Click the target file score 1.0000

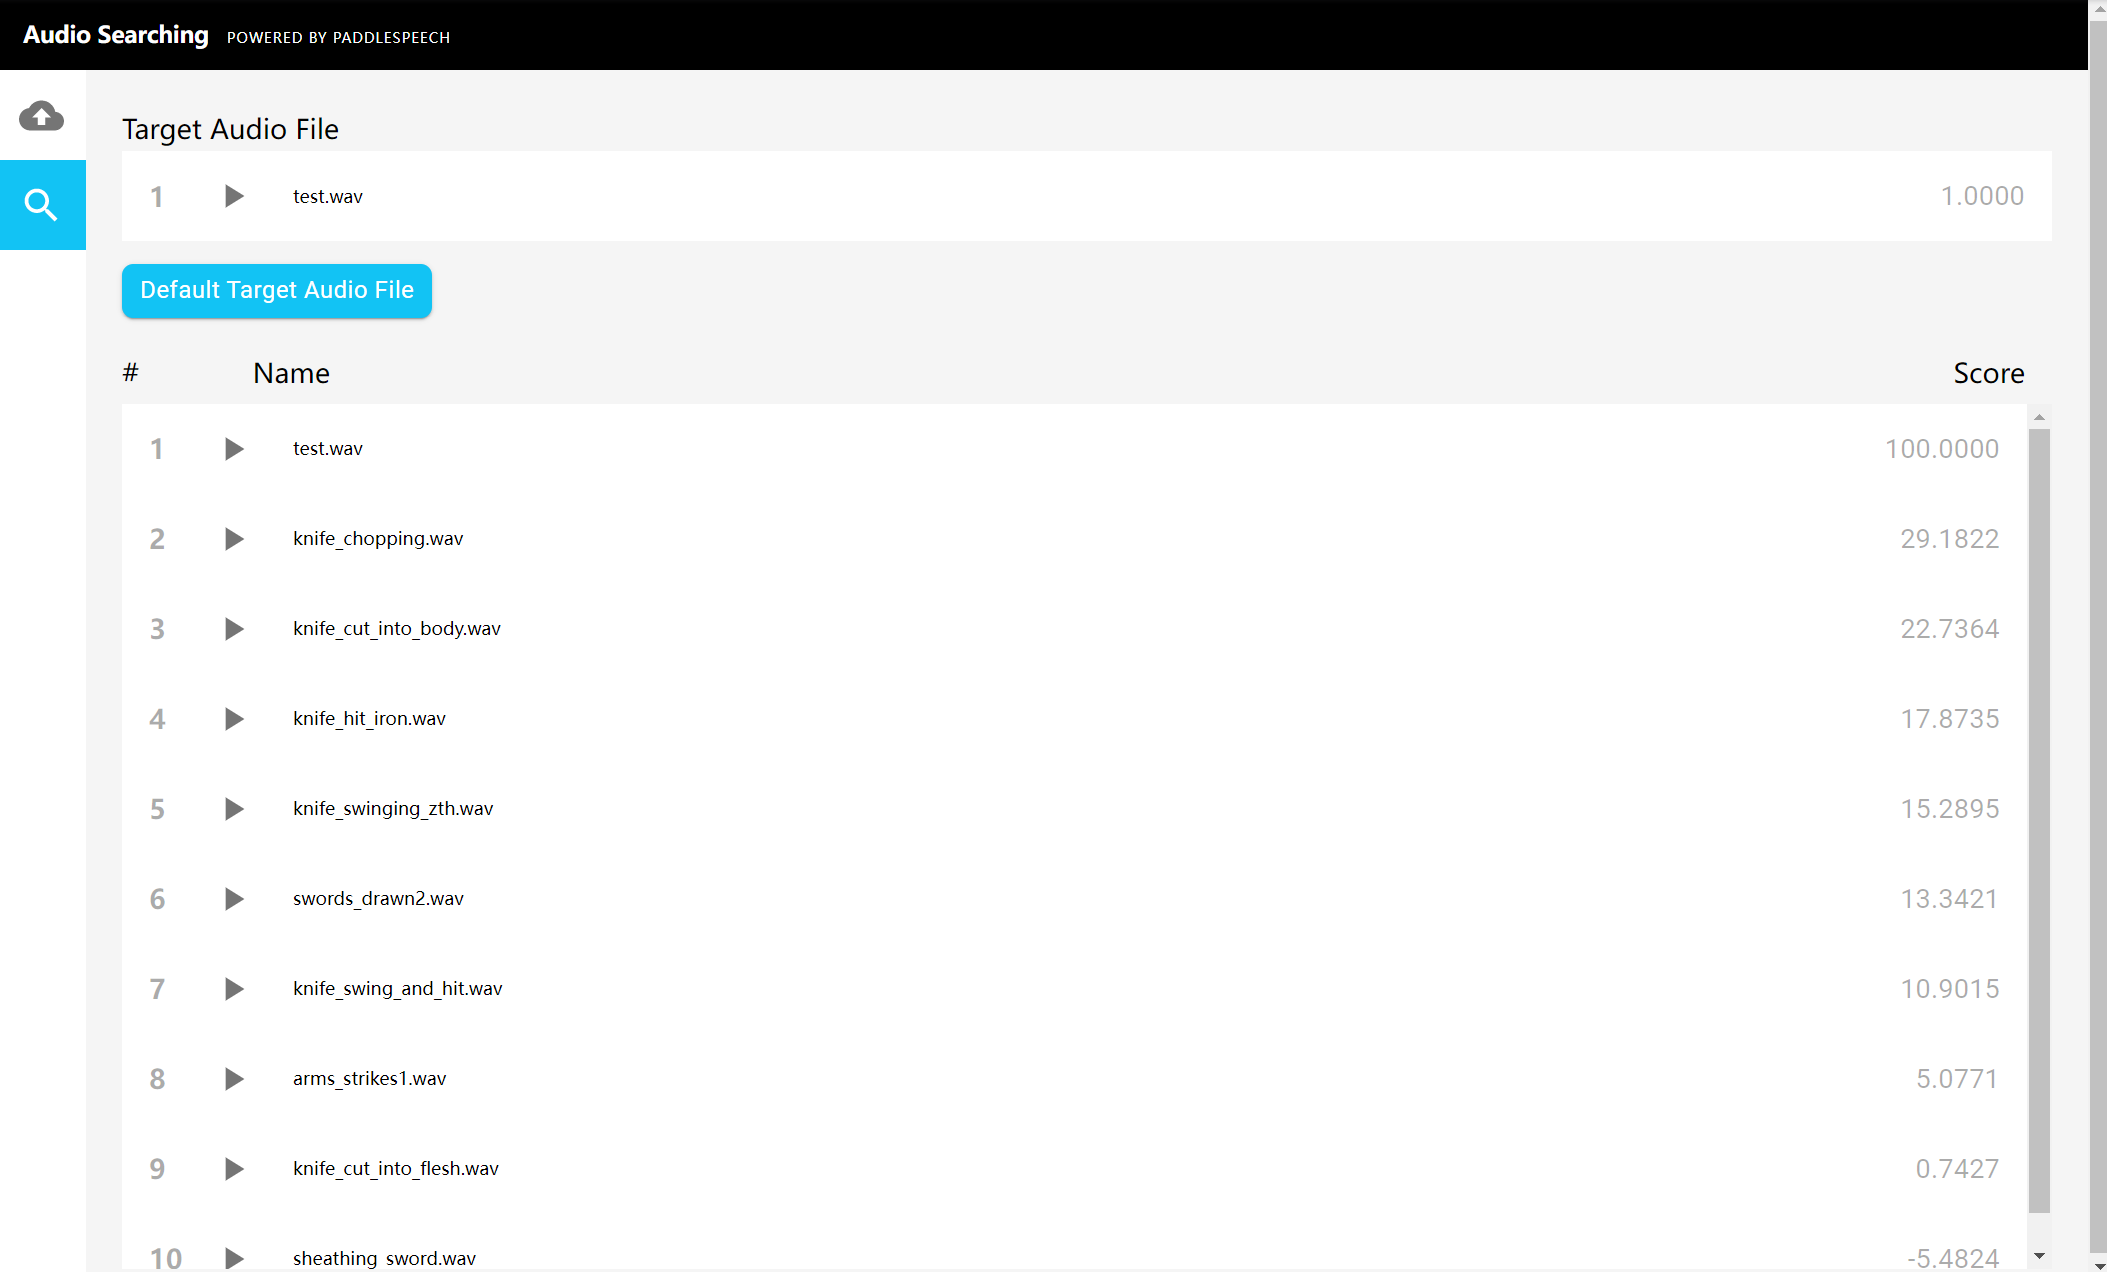point(1982,196)
